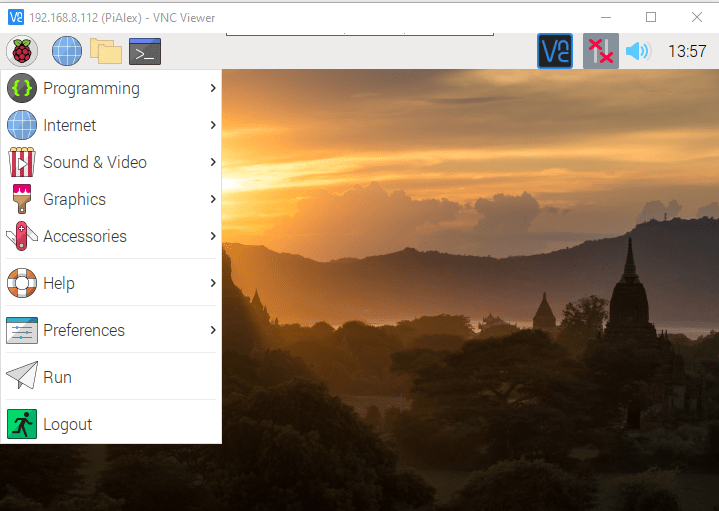The width and height of the screenshot is (719, 511).
Task: Click the Help lifebuoy icon
Action: 22,283
